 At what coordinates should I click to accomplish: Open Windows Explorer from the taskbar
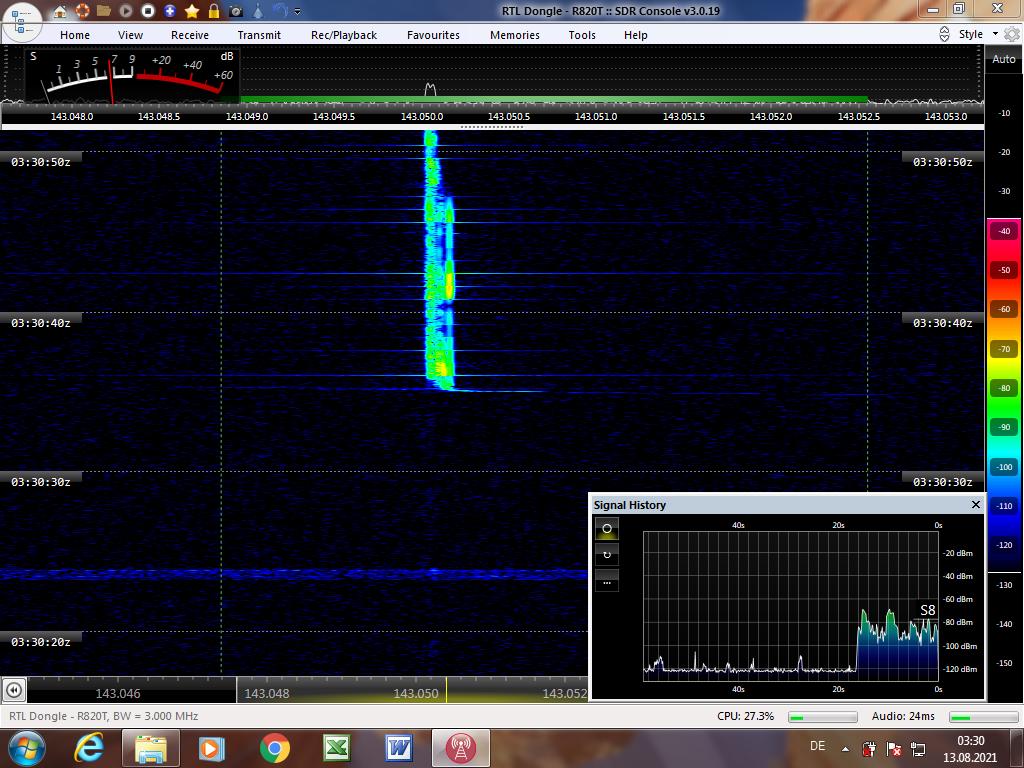150,748
